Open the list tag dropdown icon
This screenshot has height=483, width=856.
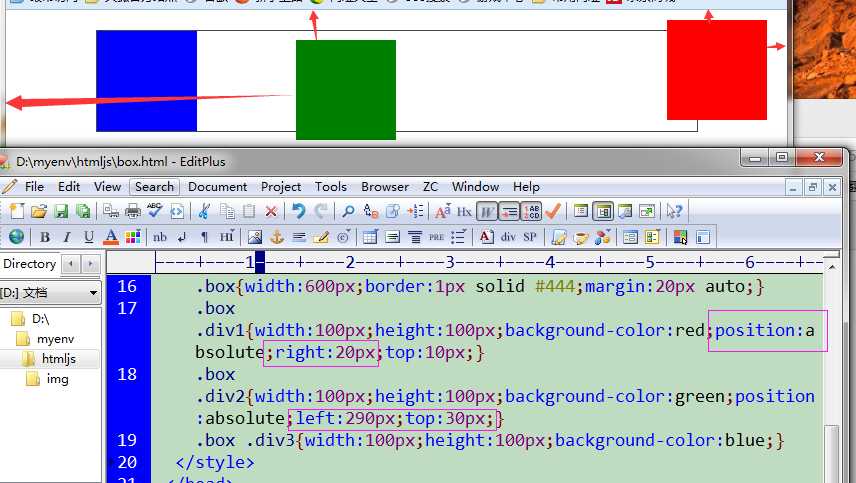coord(459,237)
